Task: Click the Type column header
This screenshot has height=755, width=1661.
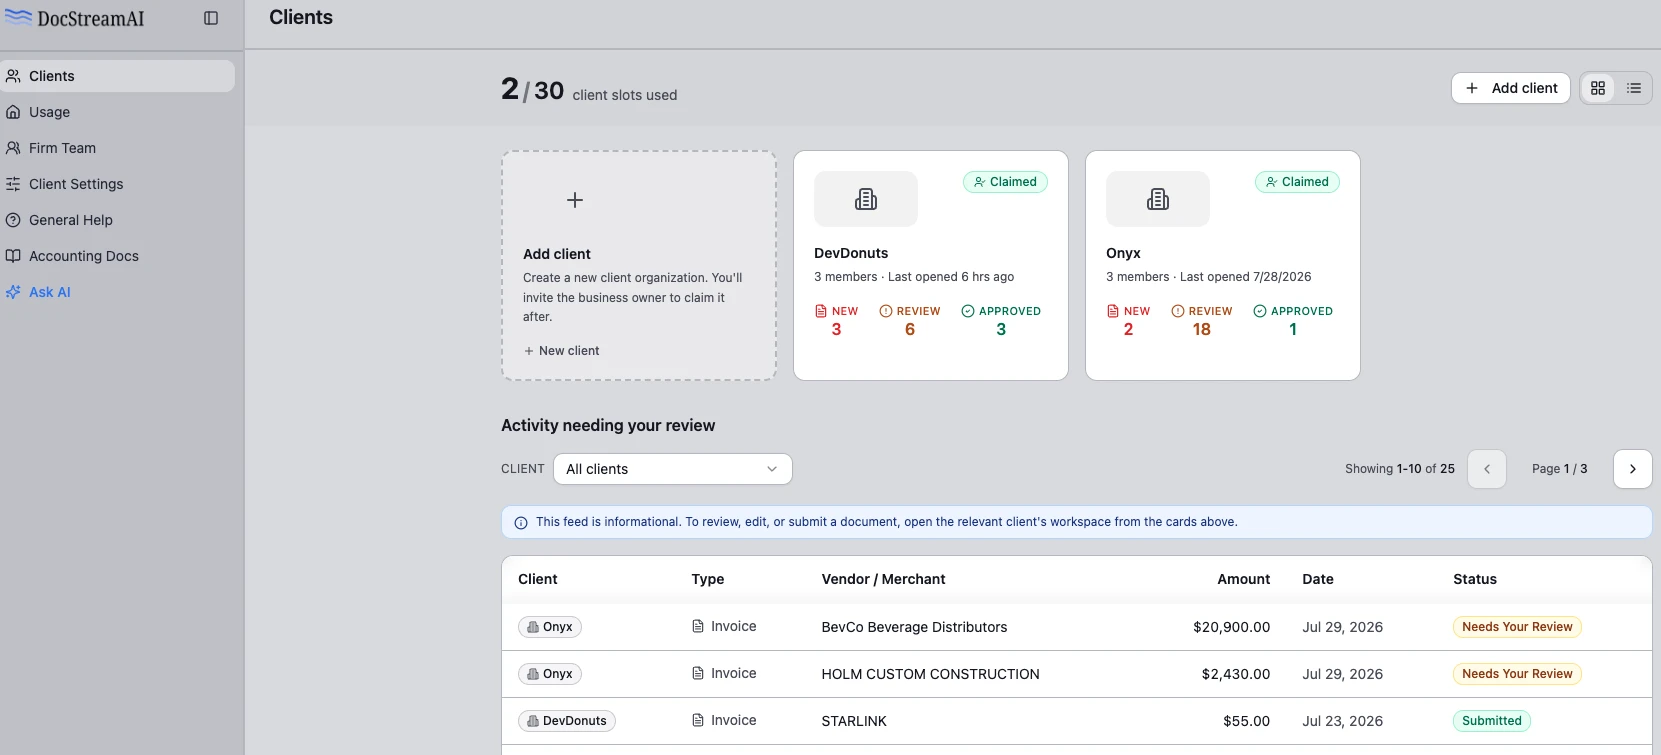Action: pos(708,579)
